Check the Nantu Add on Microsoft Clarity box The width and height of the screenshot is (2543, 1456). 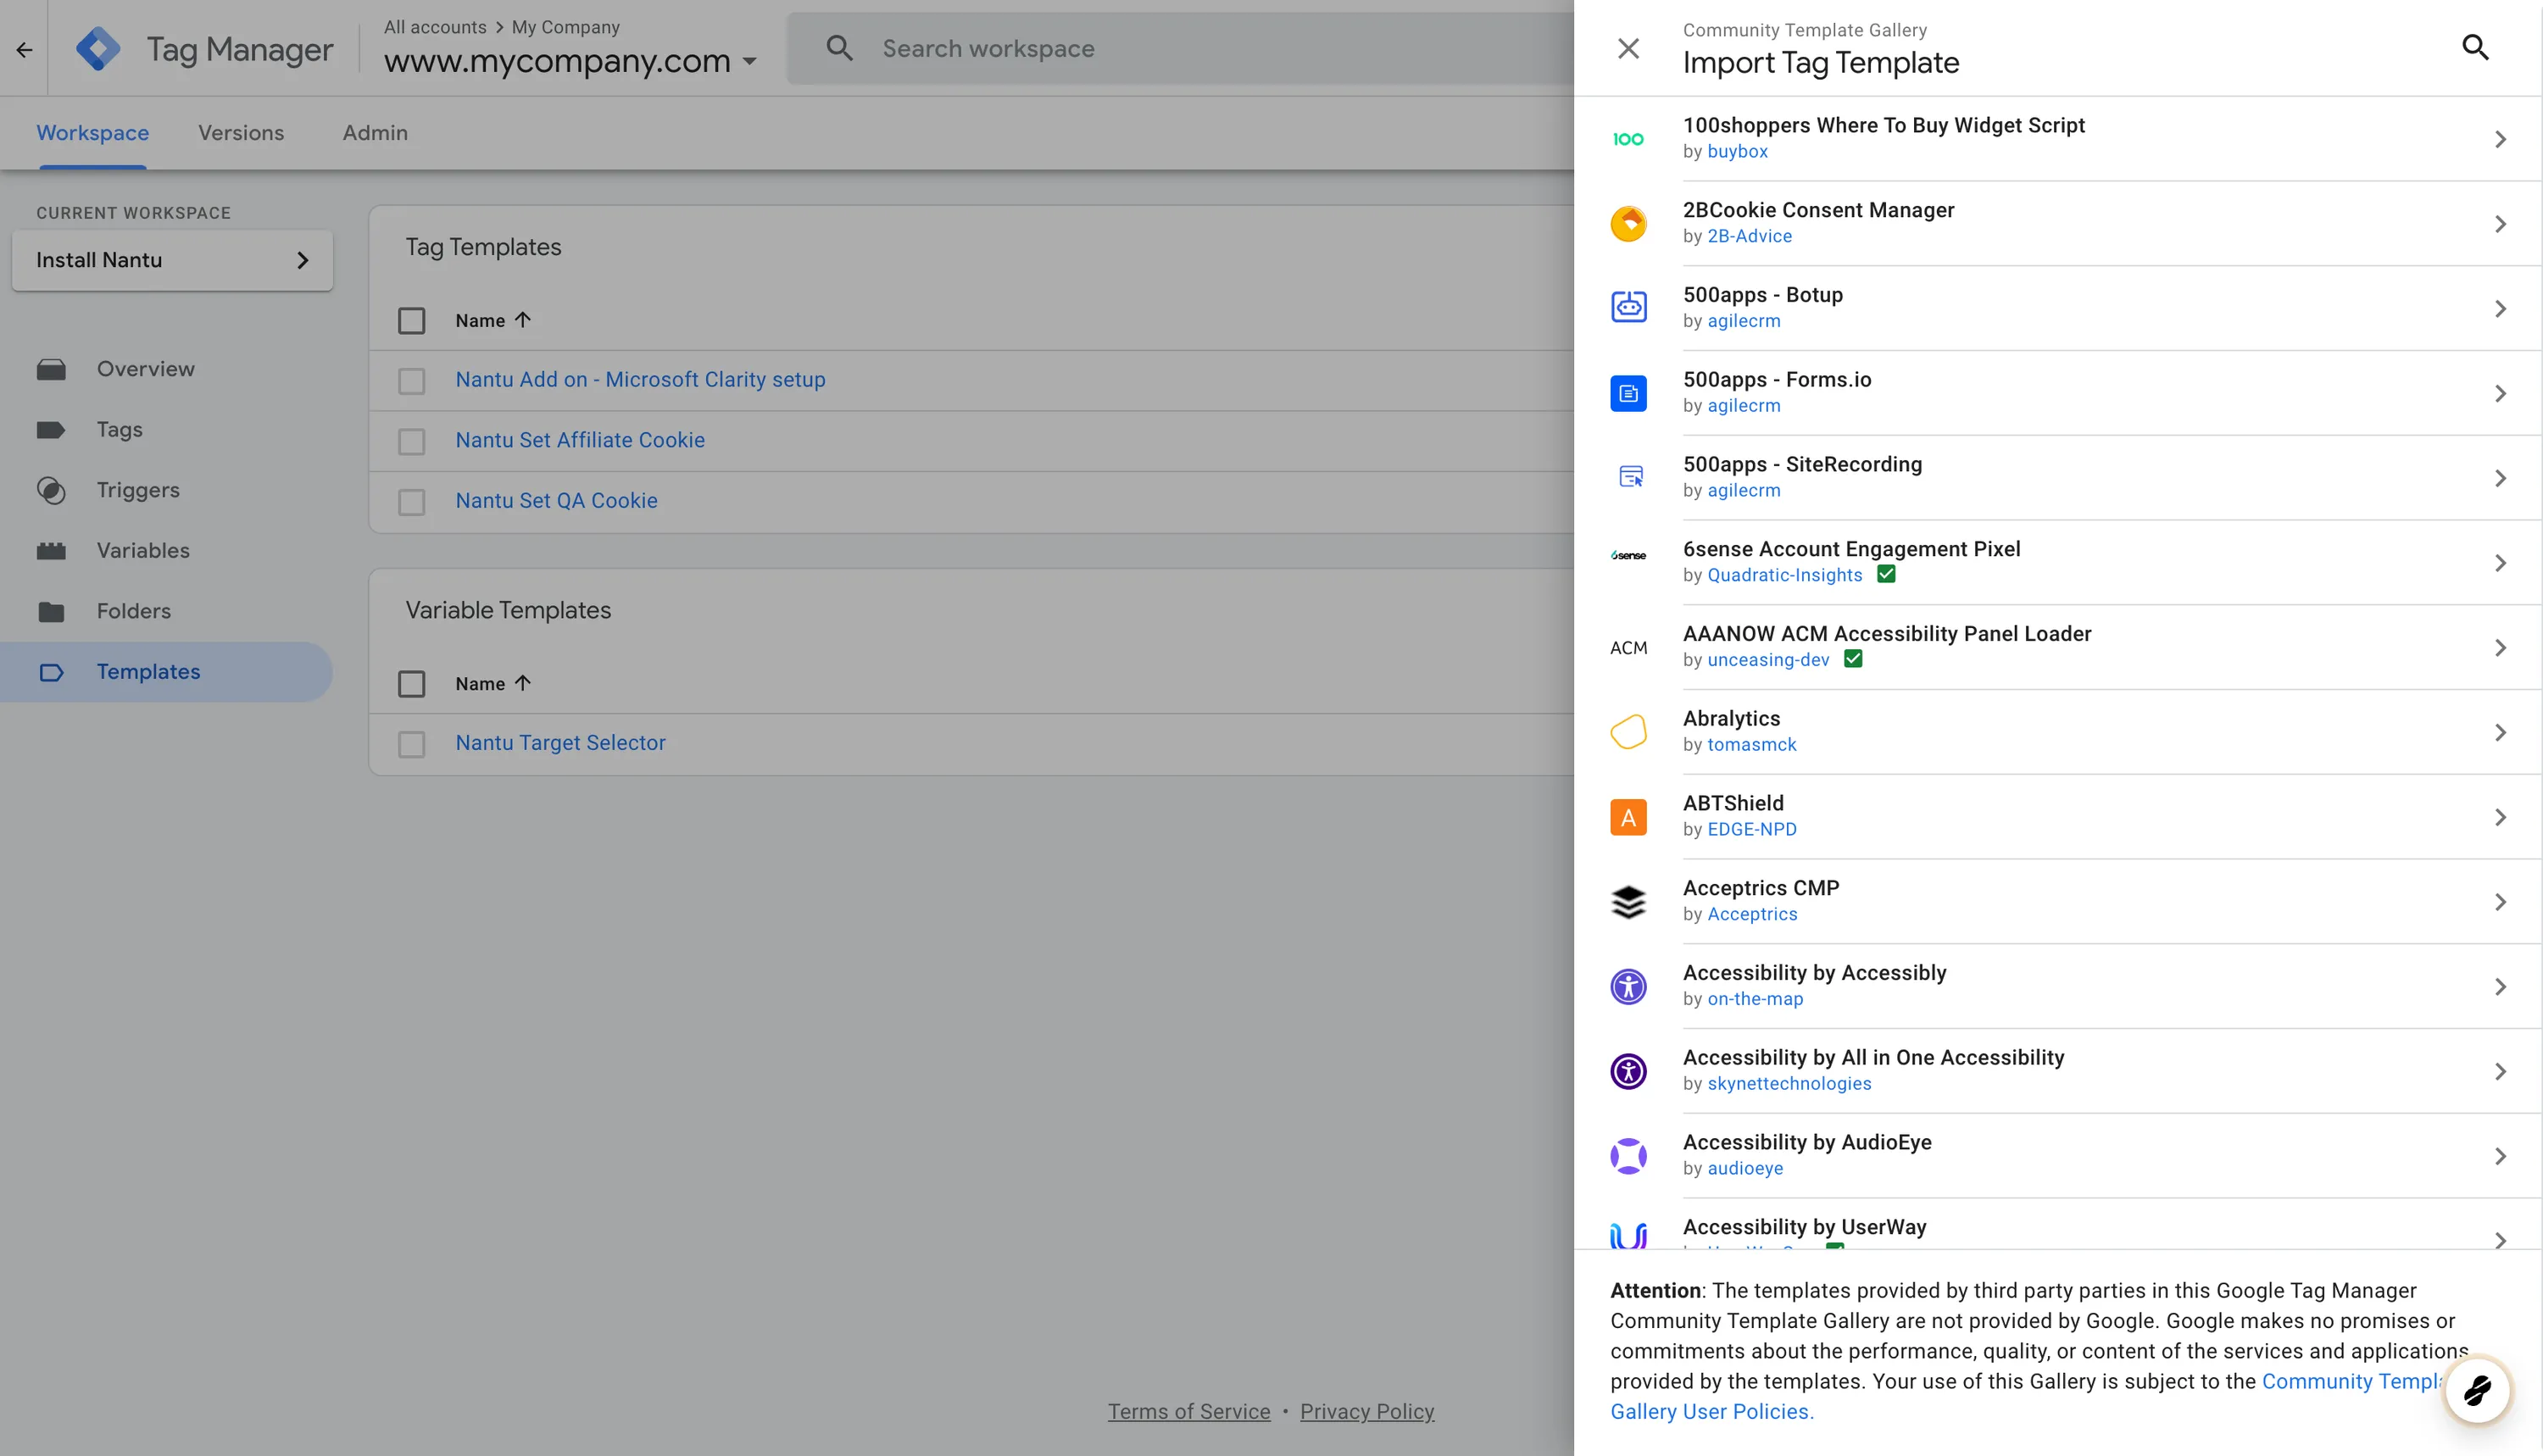(x=411, y=381)
